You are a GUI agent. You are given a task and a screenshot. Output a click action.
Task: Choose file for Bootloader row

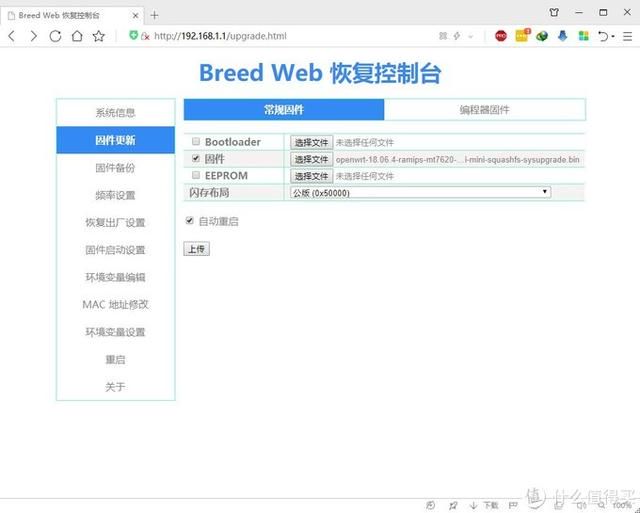click(311, 142)
